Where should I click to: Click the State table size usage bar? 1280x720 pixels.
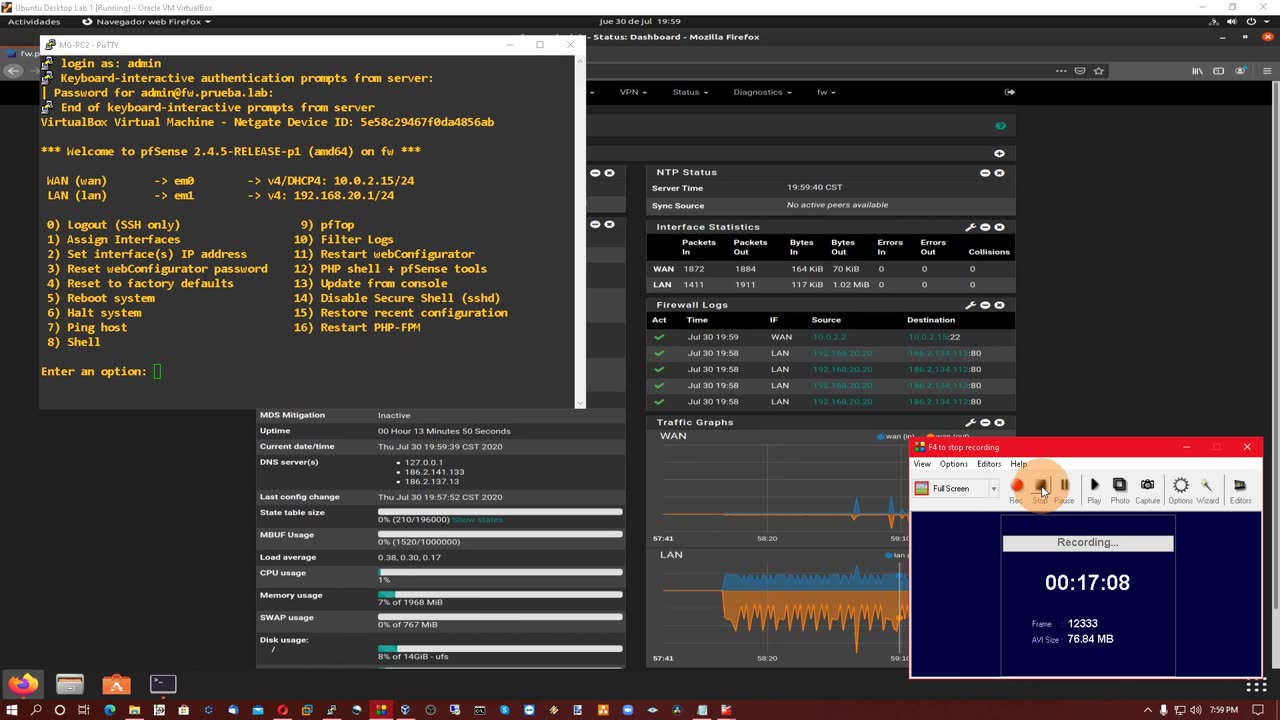500,512
